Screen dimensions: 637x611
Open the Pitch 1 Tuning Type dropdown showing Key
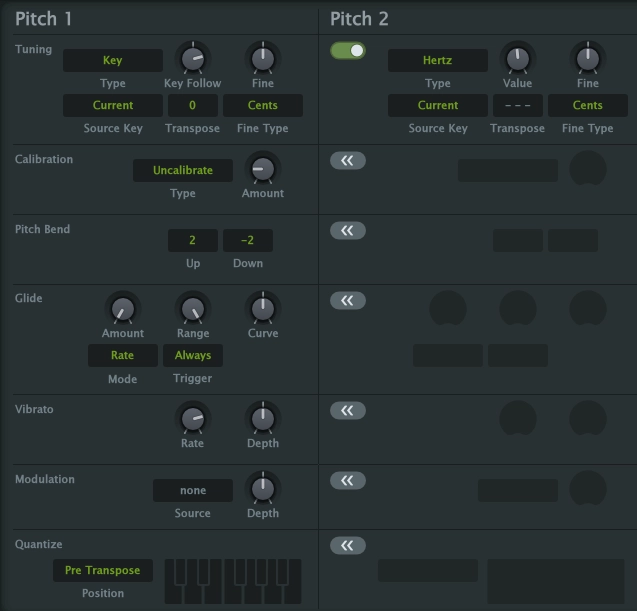point(113,61)
